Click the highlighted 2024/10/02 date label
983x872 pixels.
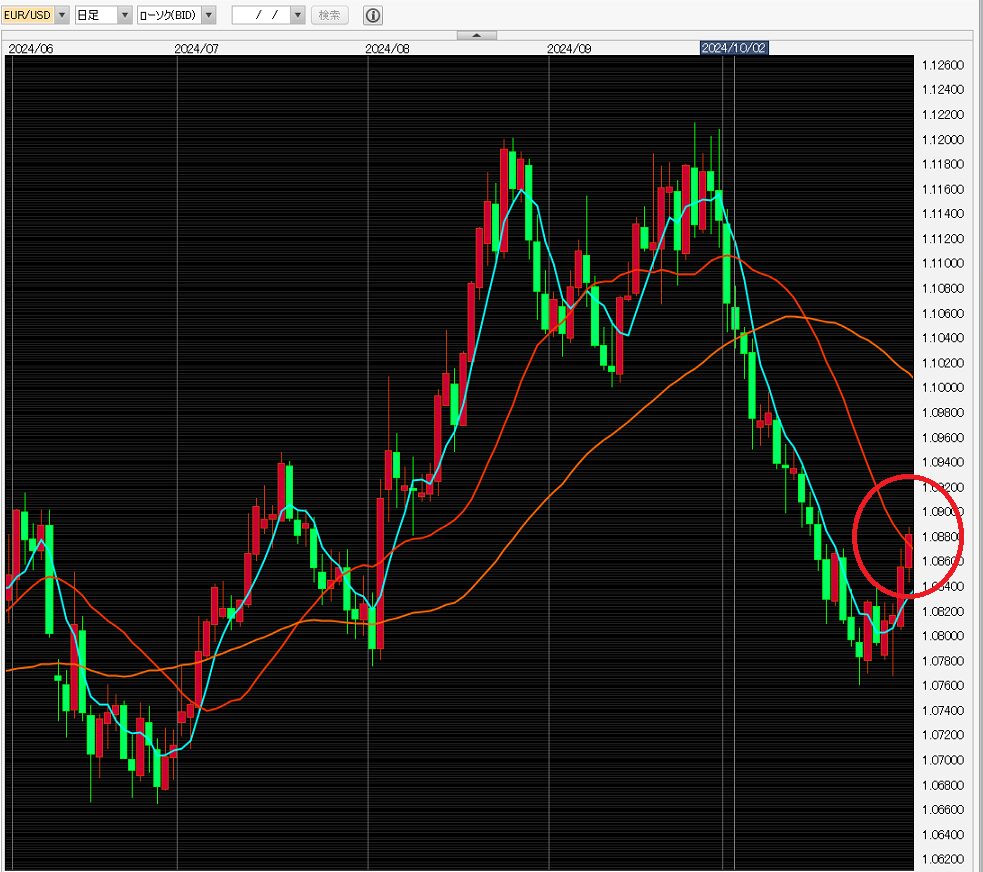coord(734,48)
